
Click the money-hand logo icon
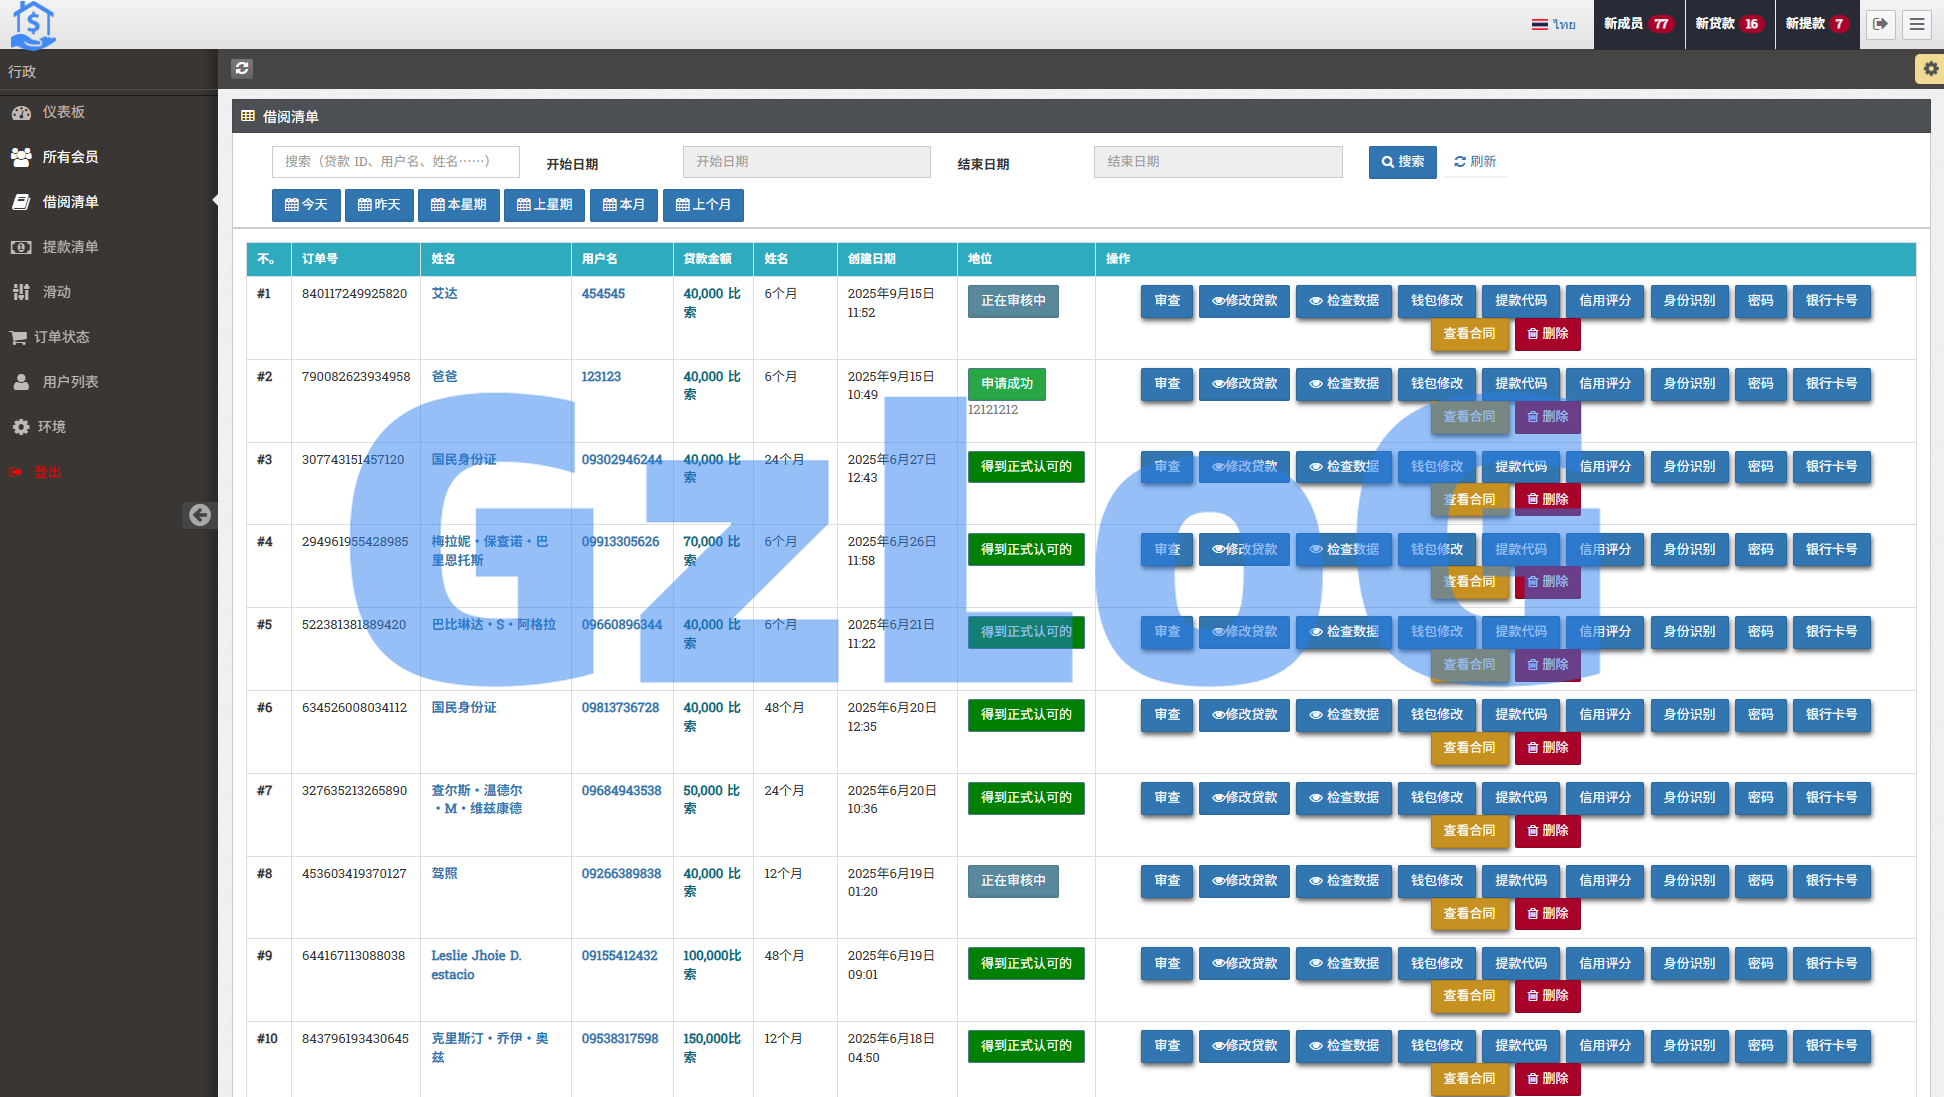[x=33, y=24]
